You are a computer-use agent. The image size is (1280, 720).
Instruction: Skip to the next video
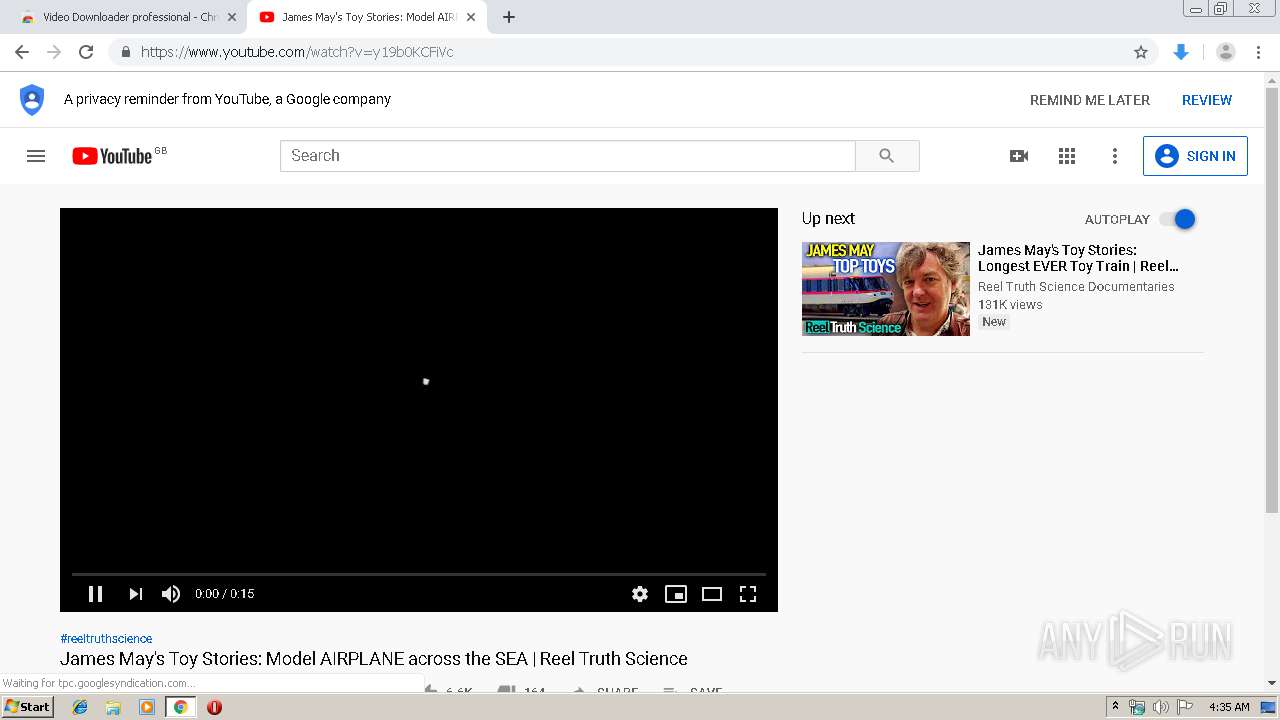pyautogui.click(x=136, y=594)
